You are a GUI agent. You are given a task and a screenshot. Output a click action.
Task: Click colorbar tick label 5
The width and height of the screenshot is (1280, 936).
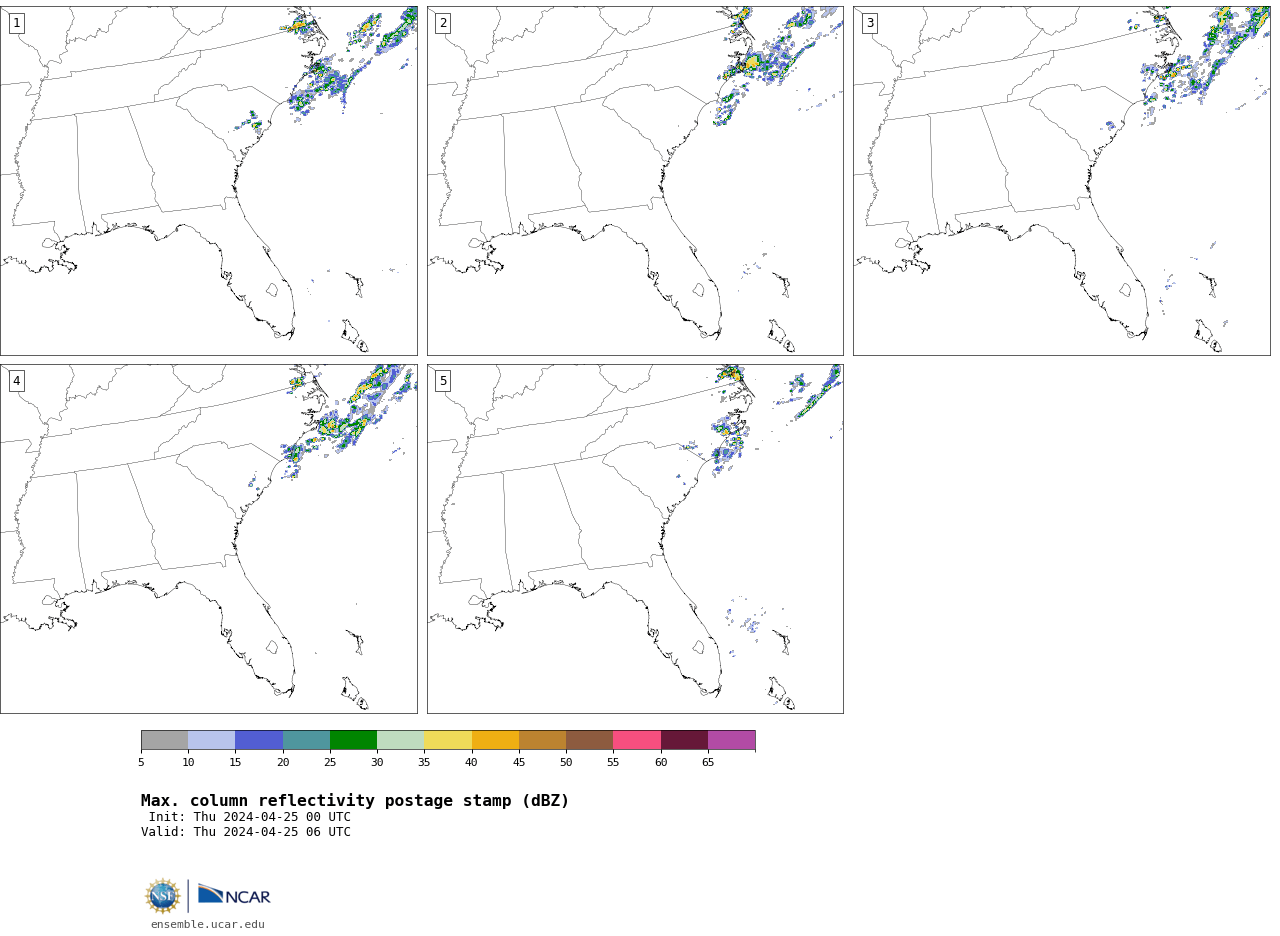[x=141, y=763]
